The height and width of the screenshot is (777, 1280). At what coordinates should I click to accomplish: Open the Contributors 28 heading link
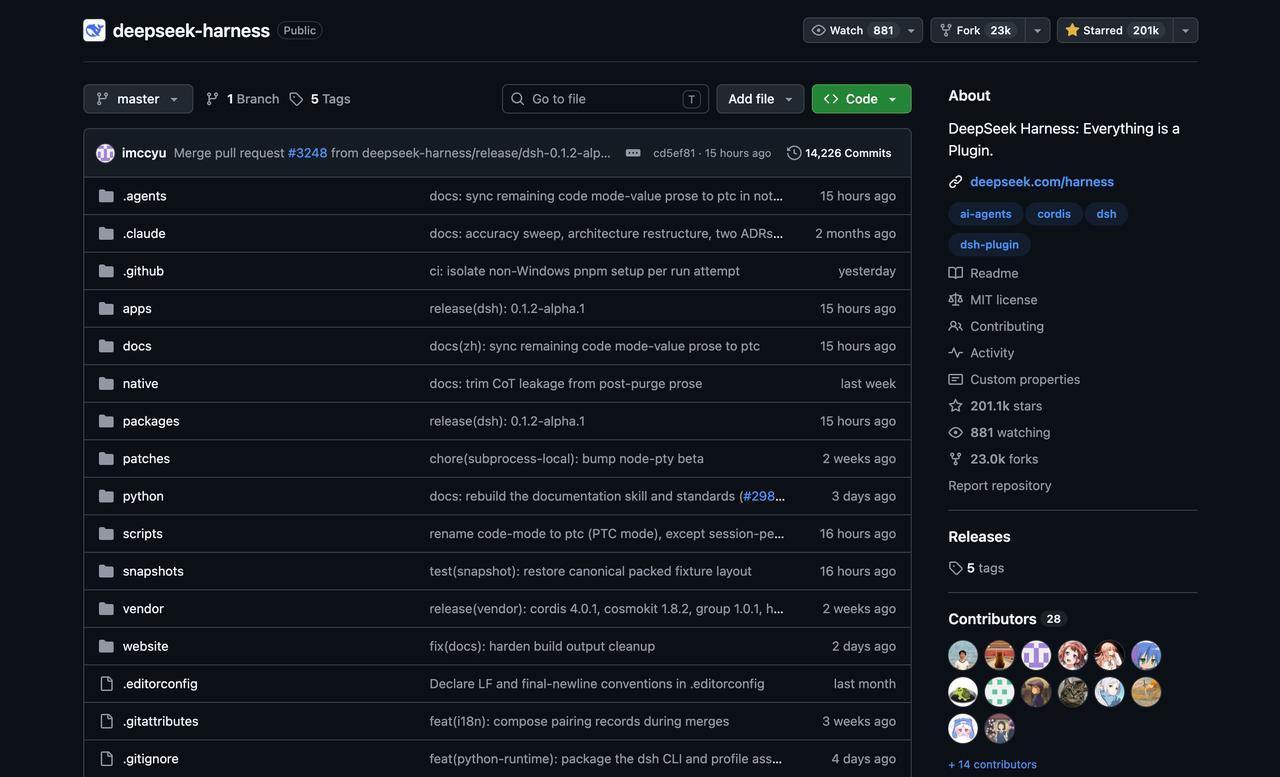1008,619
